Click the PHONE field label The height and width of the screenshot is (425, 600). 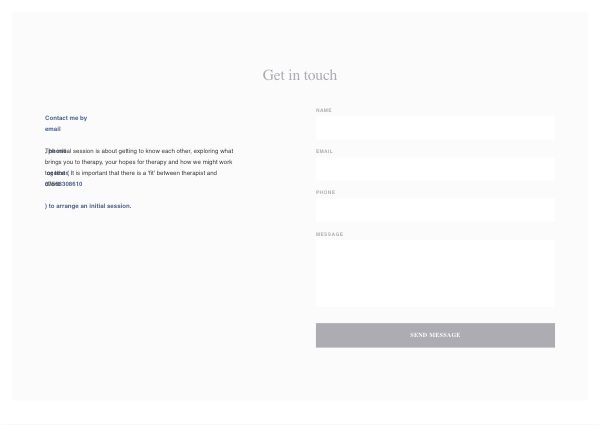326,192
